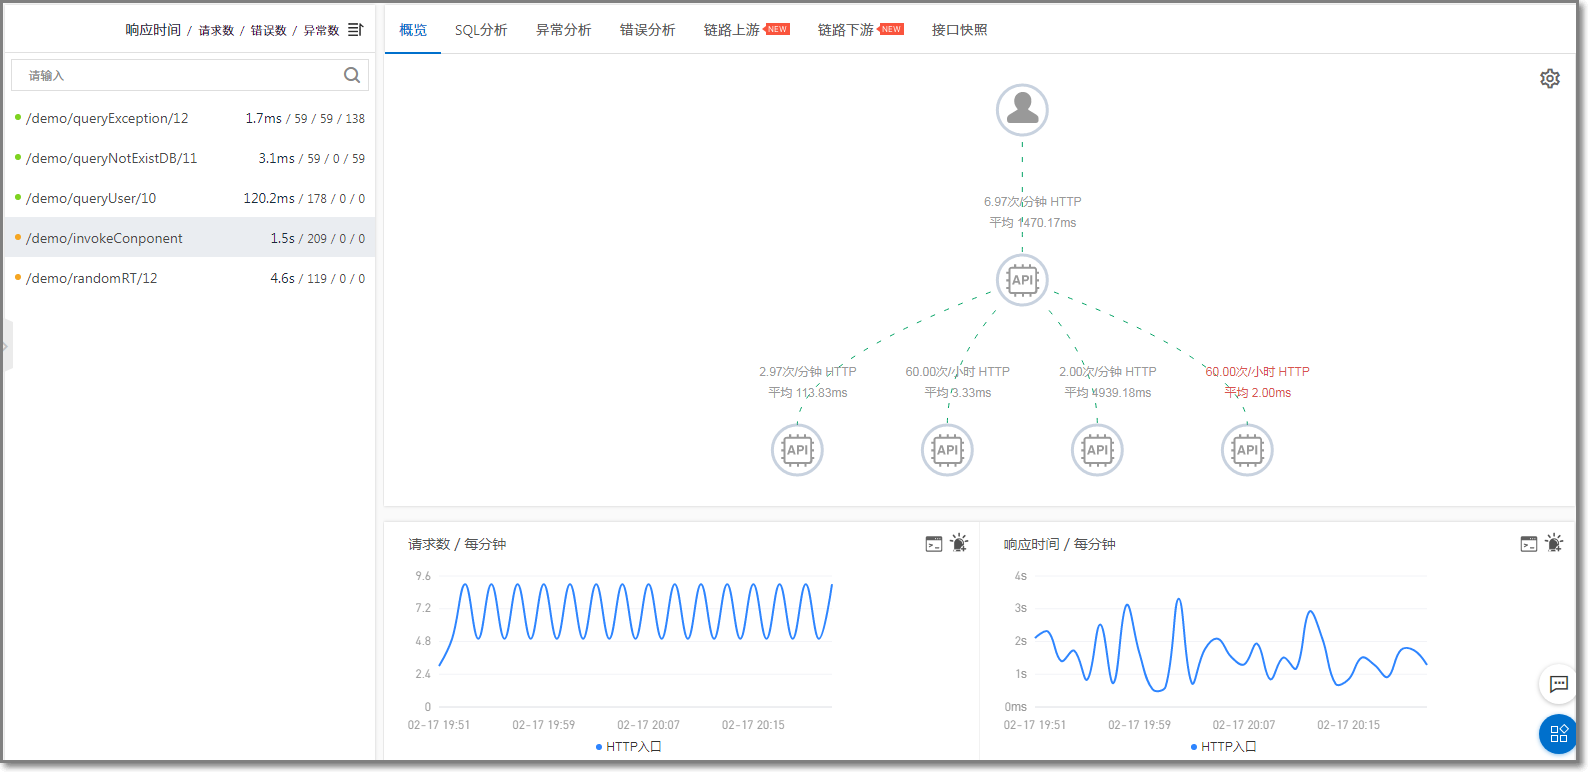
Task: Create alert icon on 请求数 chart
Action: 959,543
